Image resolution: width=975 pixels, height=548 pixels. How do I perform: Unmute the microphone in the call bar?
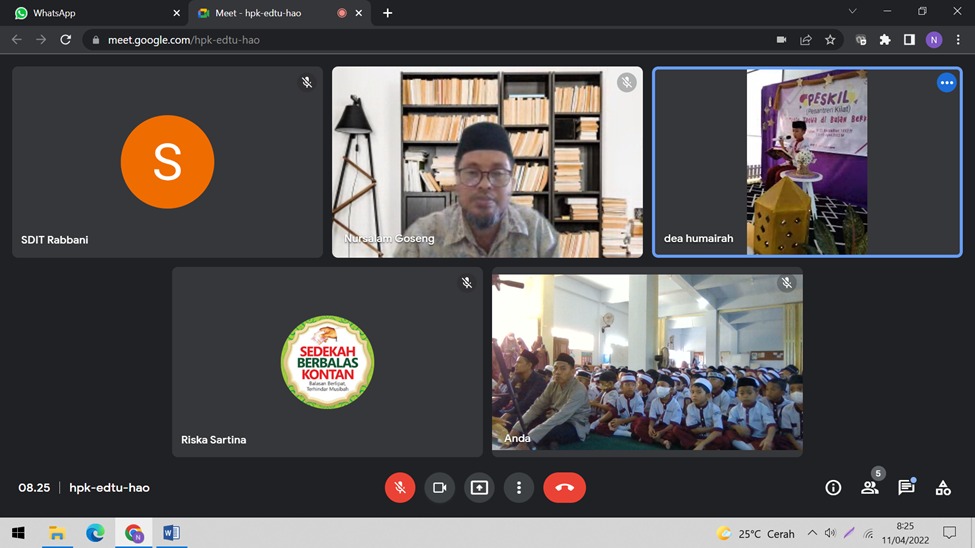[x=400, y=487]
